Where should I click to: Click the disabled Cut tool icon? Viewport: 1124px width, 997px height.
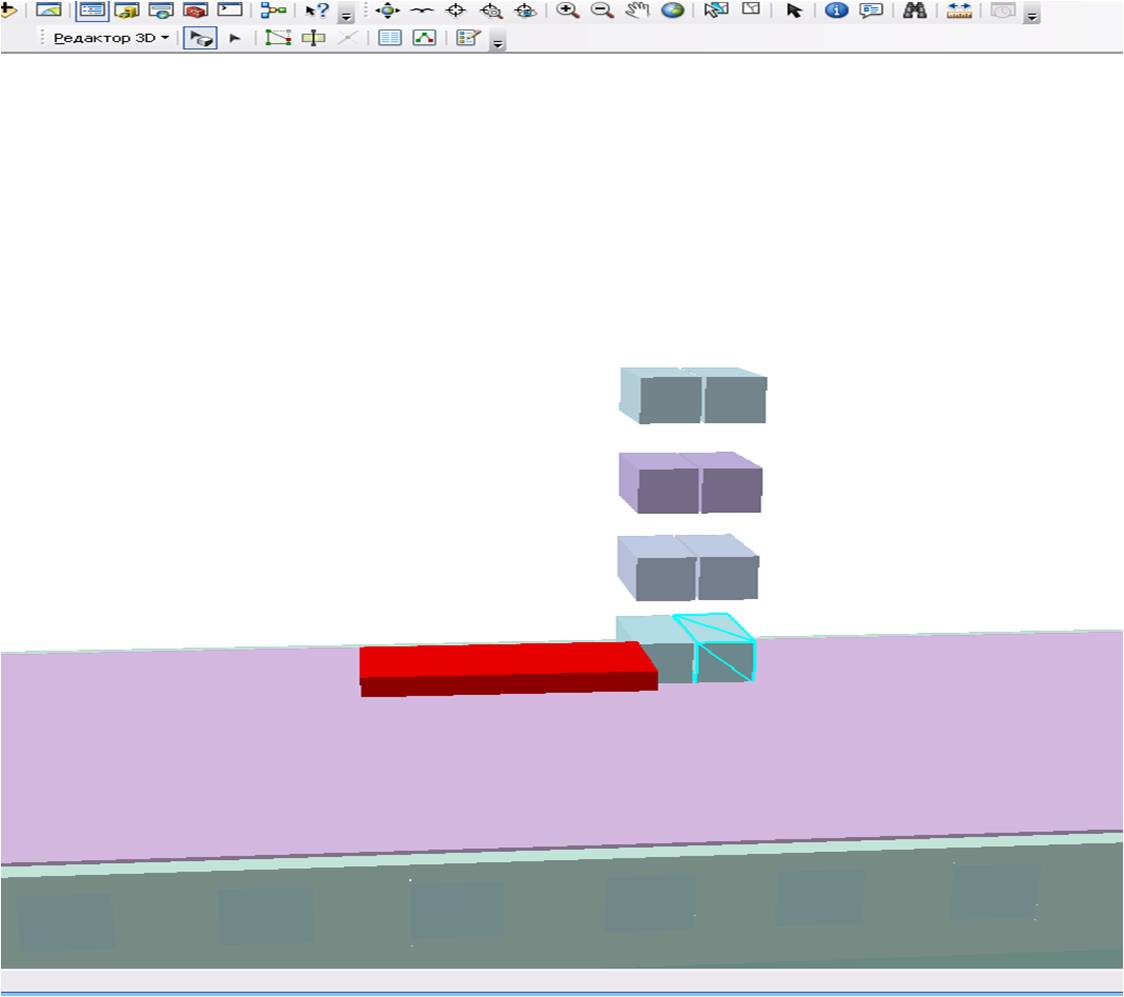(348, 38)
